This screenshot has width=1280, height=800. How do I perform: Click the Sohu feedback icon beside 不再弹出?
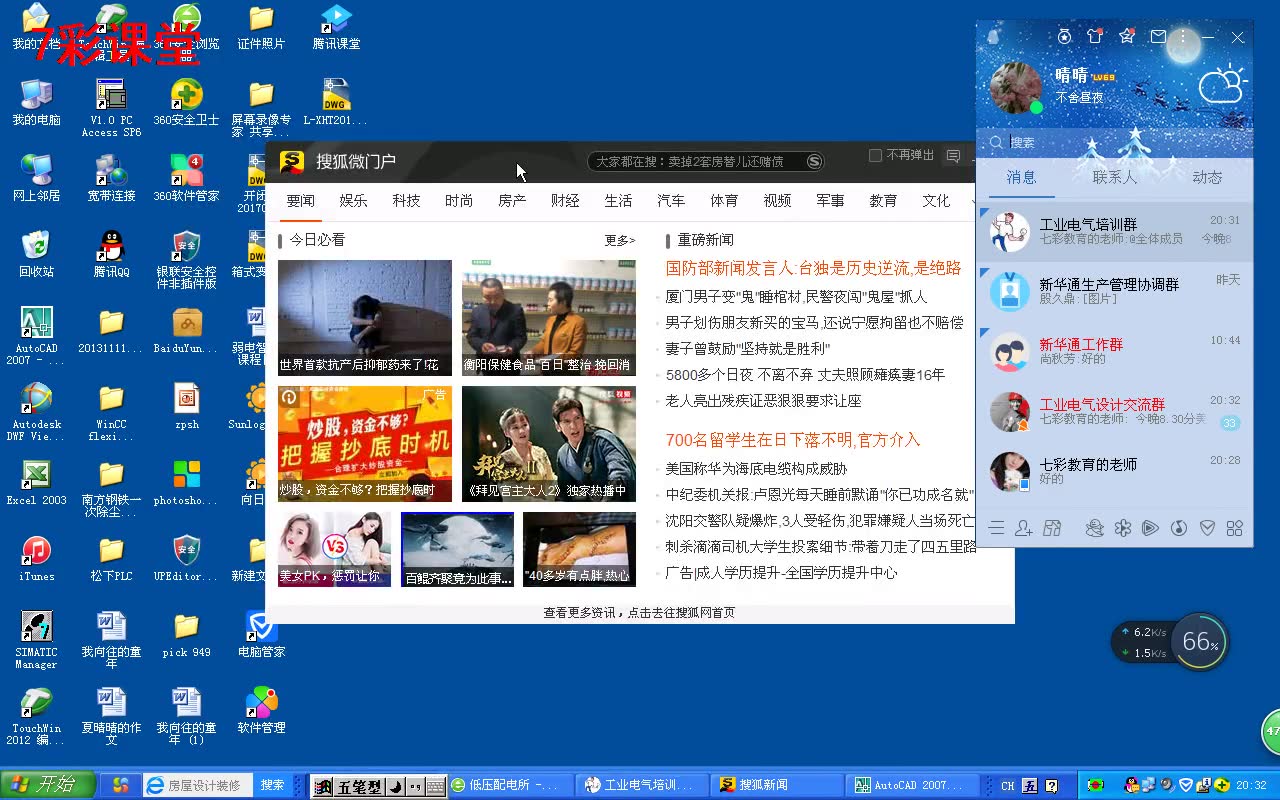pos(953,156)
